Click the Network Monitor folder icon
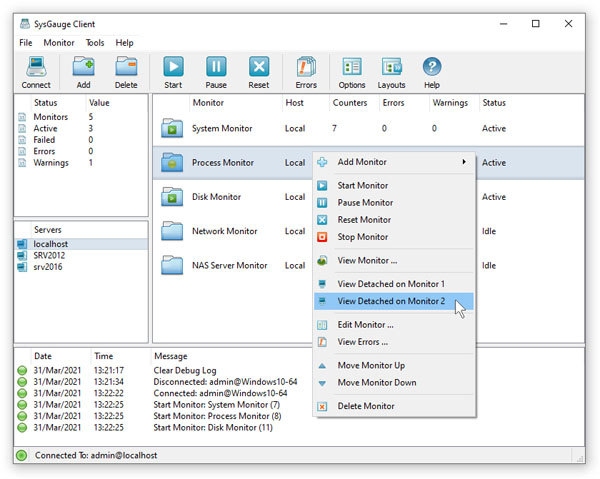 click(x=172, y=231)
